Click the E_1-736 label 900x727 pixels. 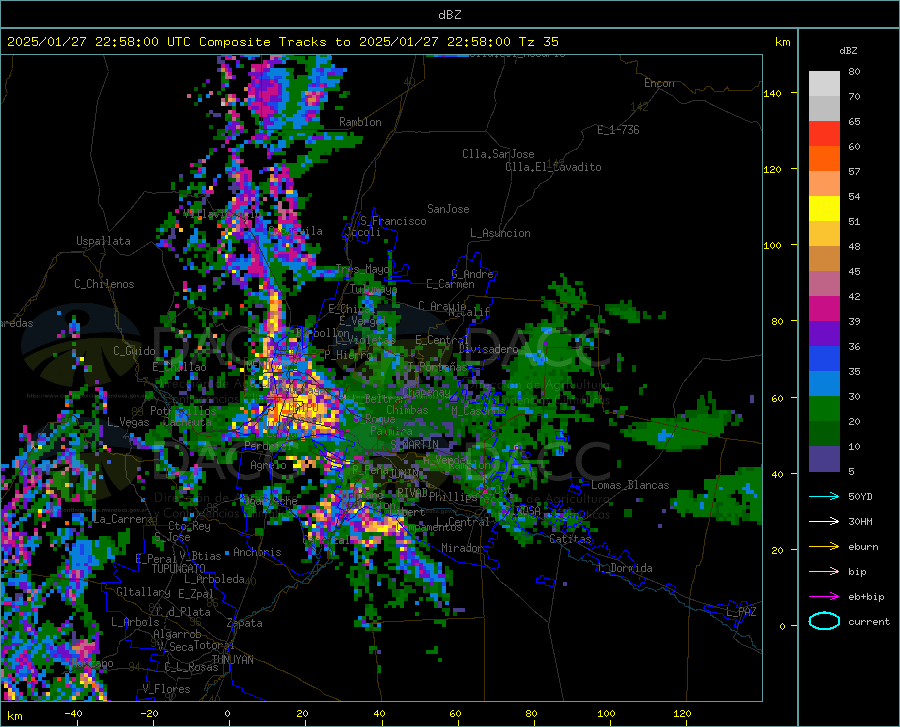(x=618, y=130)
